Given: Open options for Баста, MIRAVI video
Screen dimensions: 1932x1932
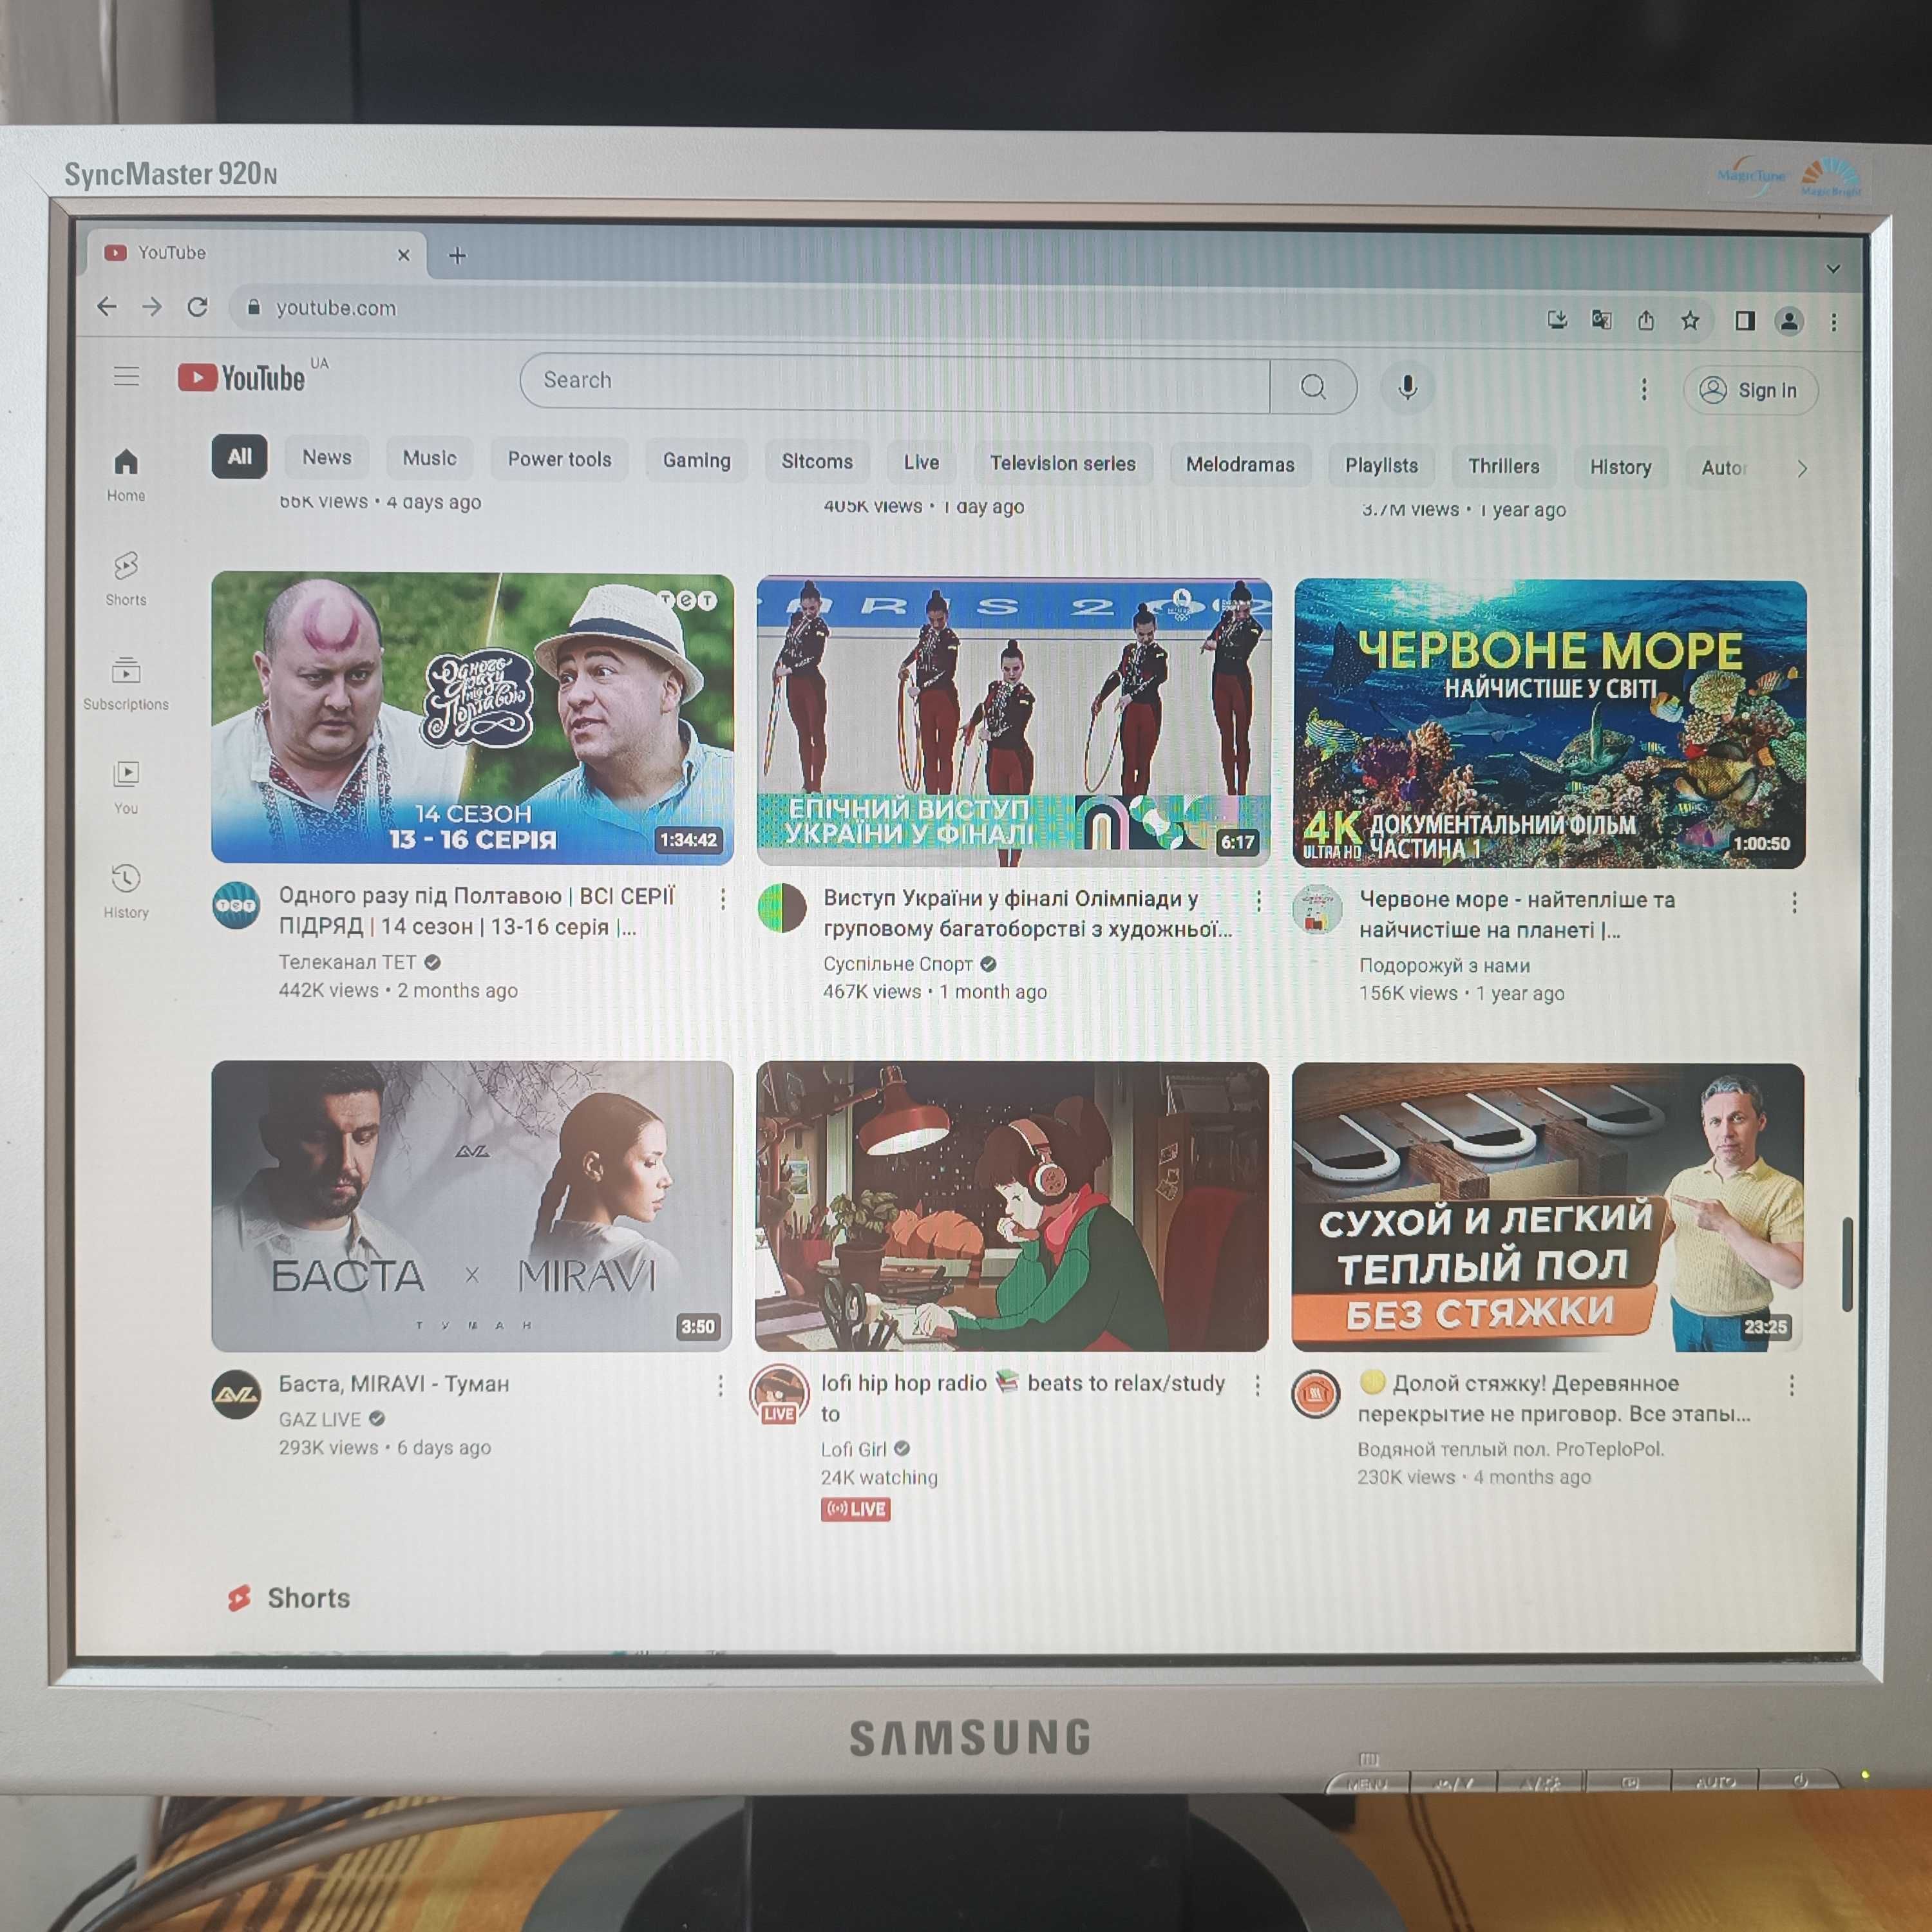Looking at the screenshot, I should click(x=720, y=1385).
